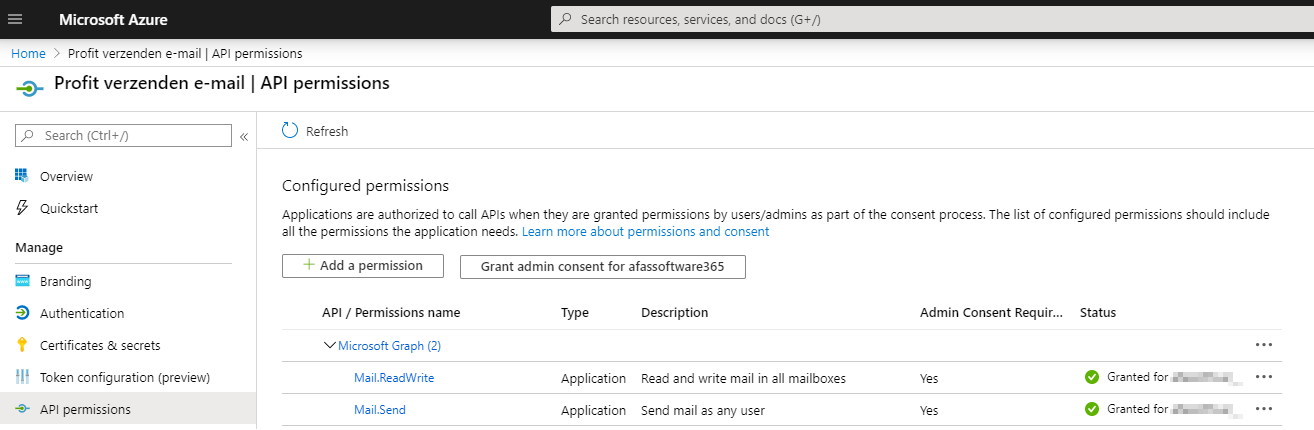
Task: Click breadcrumb 'Profit verzenden e-mail | API permissions'
Action: pyautogui.click(x=185, y=53)
